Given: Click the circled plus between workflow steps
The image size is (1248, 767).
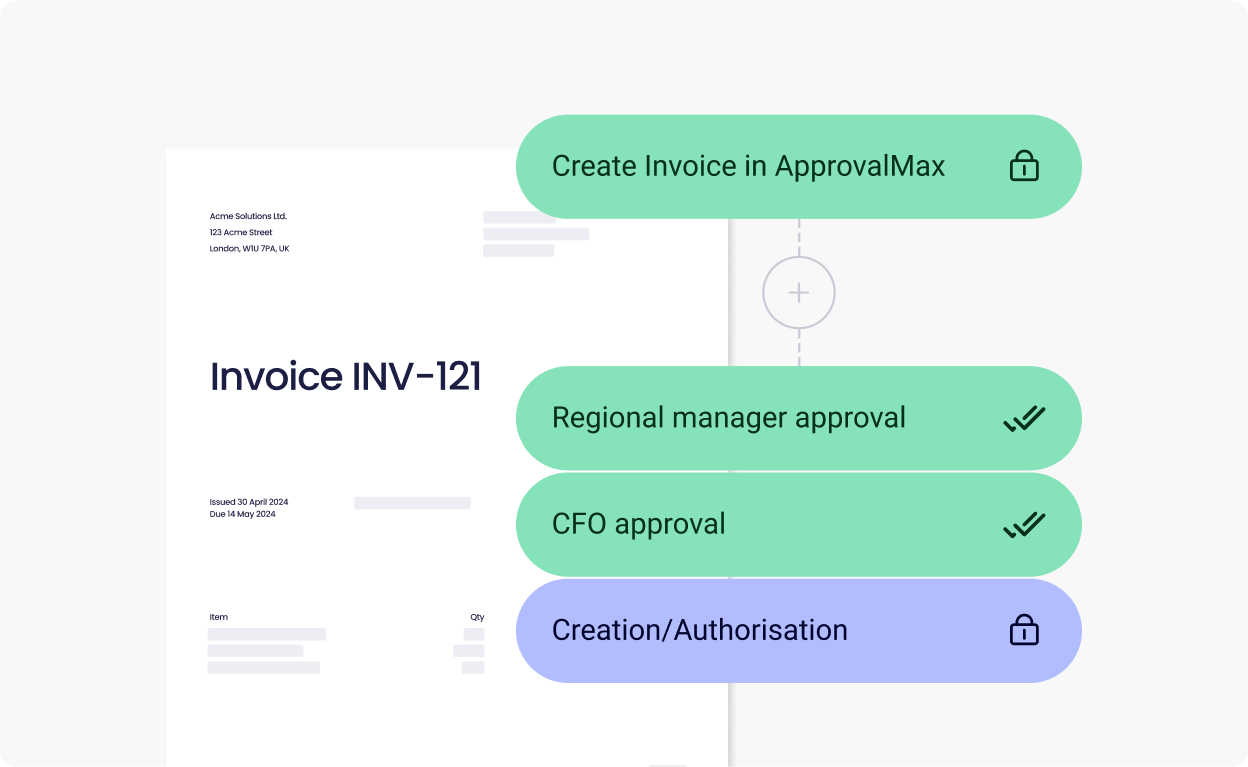Looking at the screenshot, I should coord(798,292).
